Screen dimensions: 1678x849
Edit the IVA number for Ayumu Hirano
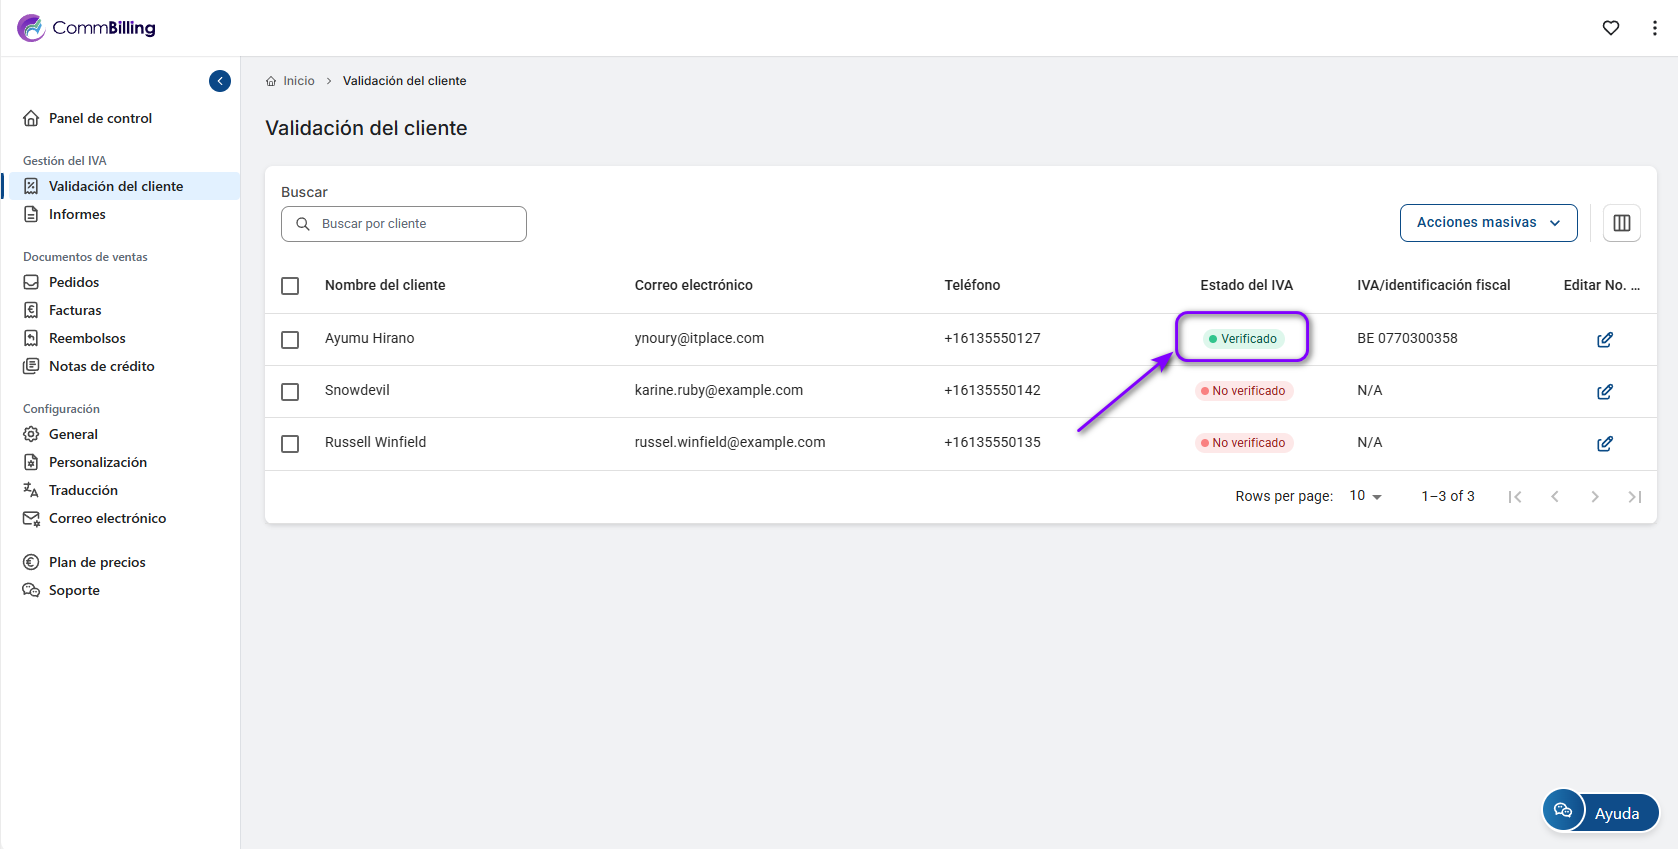(x=1604, y=340)
